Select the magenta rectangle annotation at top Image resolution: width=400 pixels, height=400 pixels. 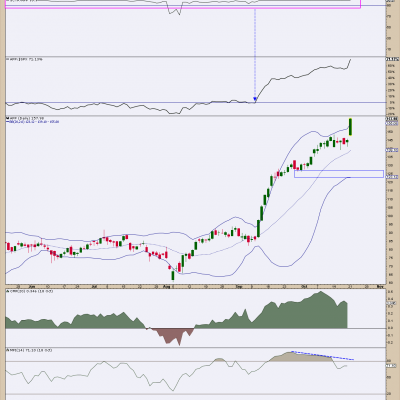(183, 4)
